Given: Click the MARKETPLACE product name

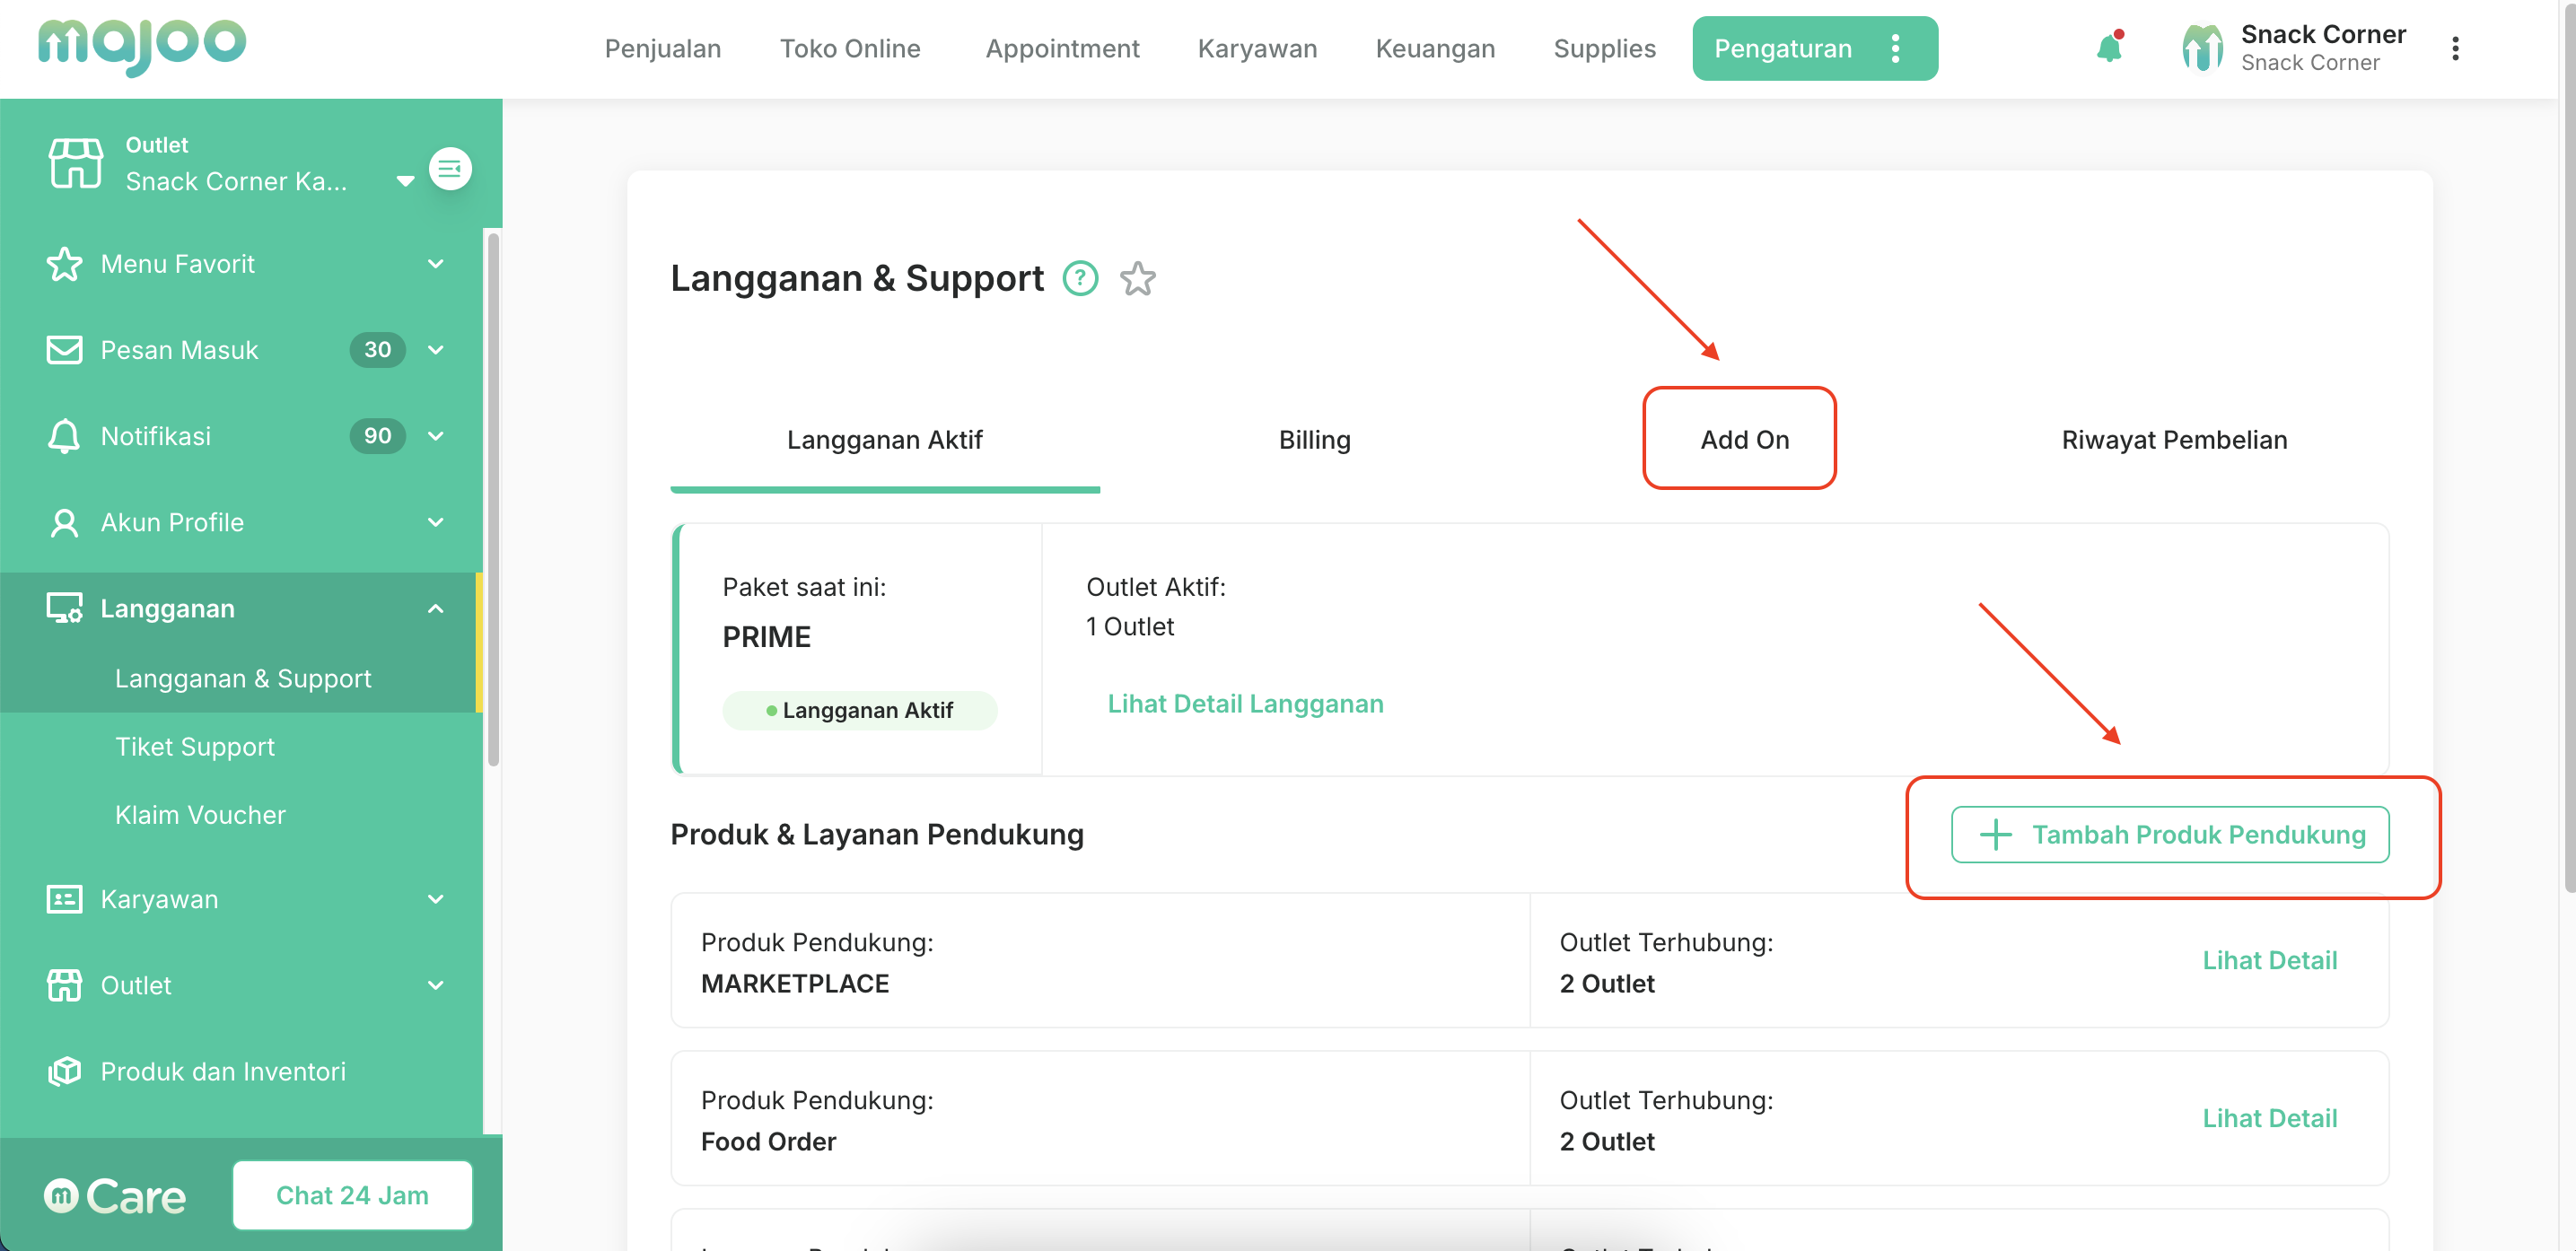Looking at the screenshot, I should 794,983.
